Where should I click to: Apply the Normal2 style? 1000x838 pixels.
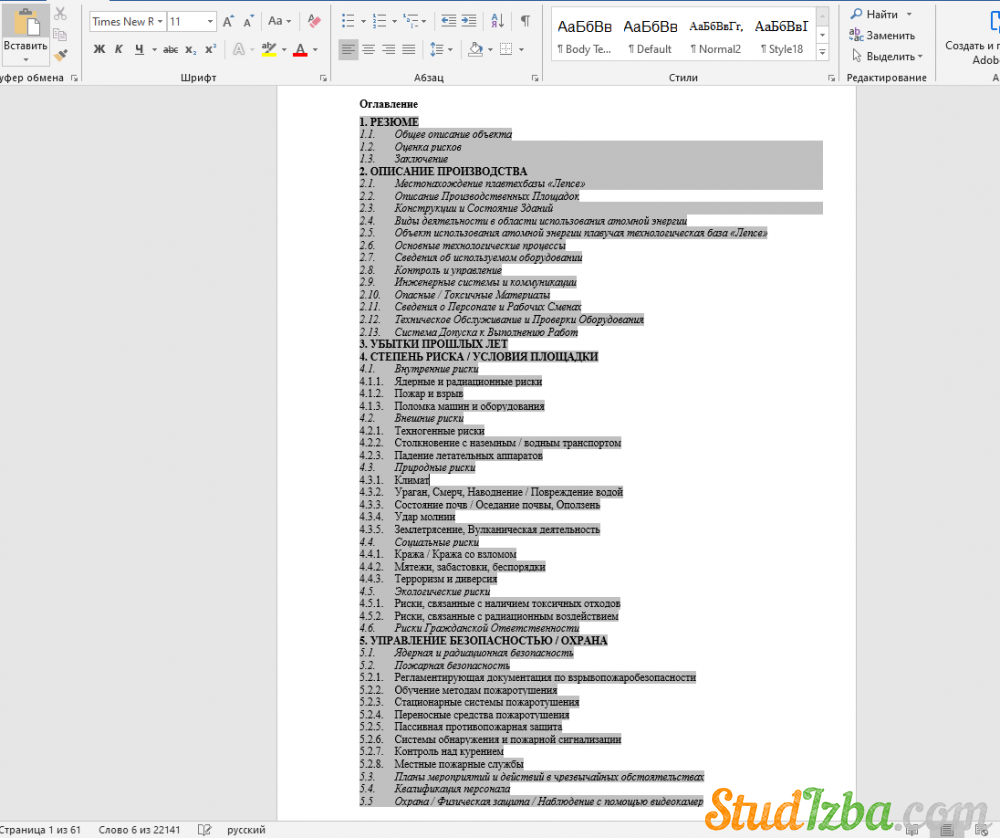(716, 35)
